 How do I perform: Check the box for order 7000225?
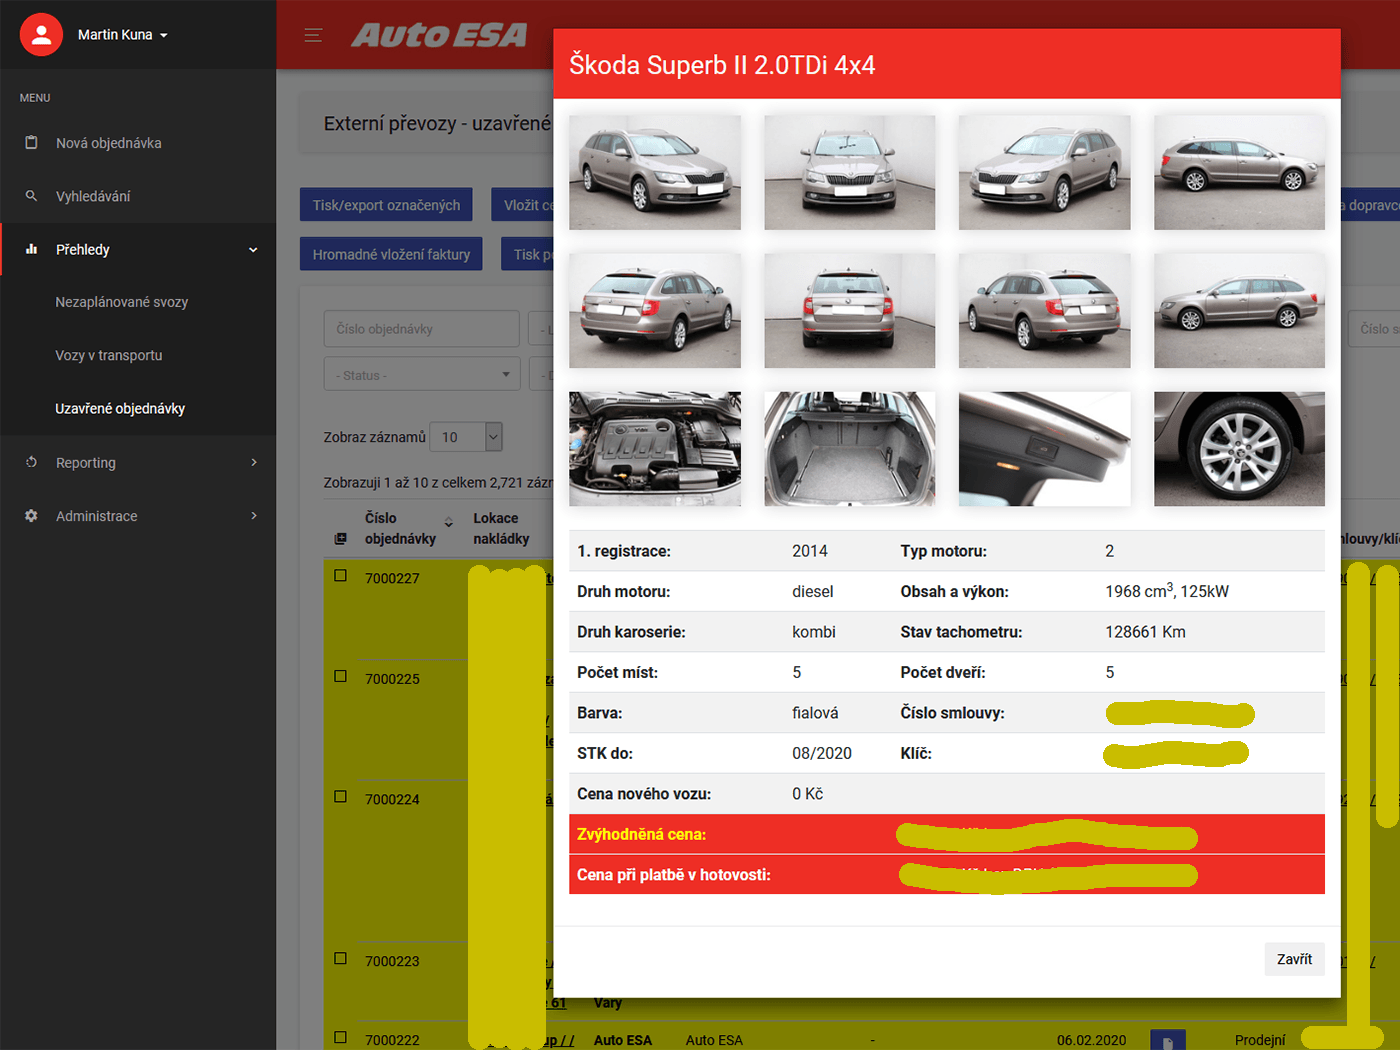tap(341, 676)
